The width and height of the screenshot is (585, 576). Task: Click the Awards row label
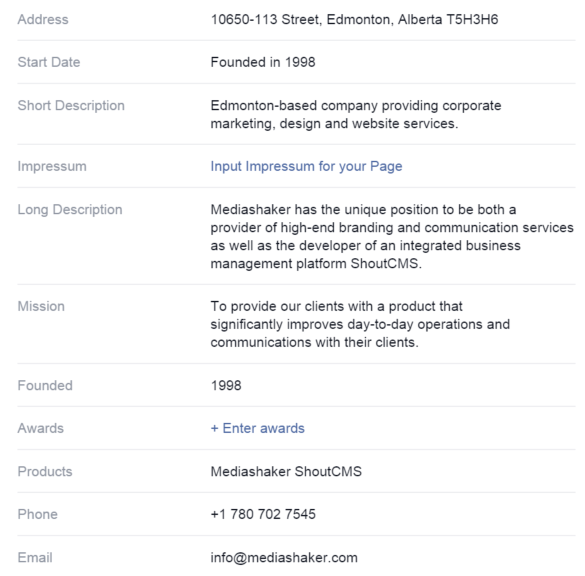point(41,428)
